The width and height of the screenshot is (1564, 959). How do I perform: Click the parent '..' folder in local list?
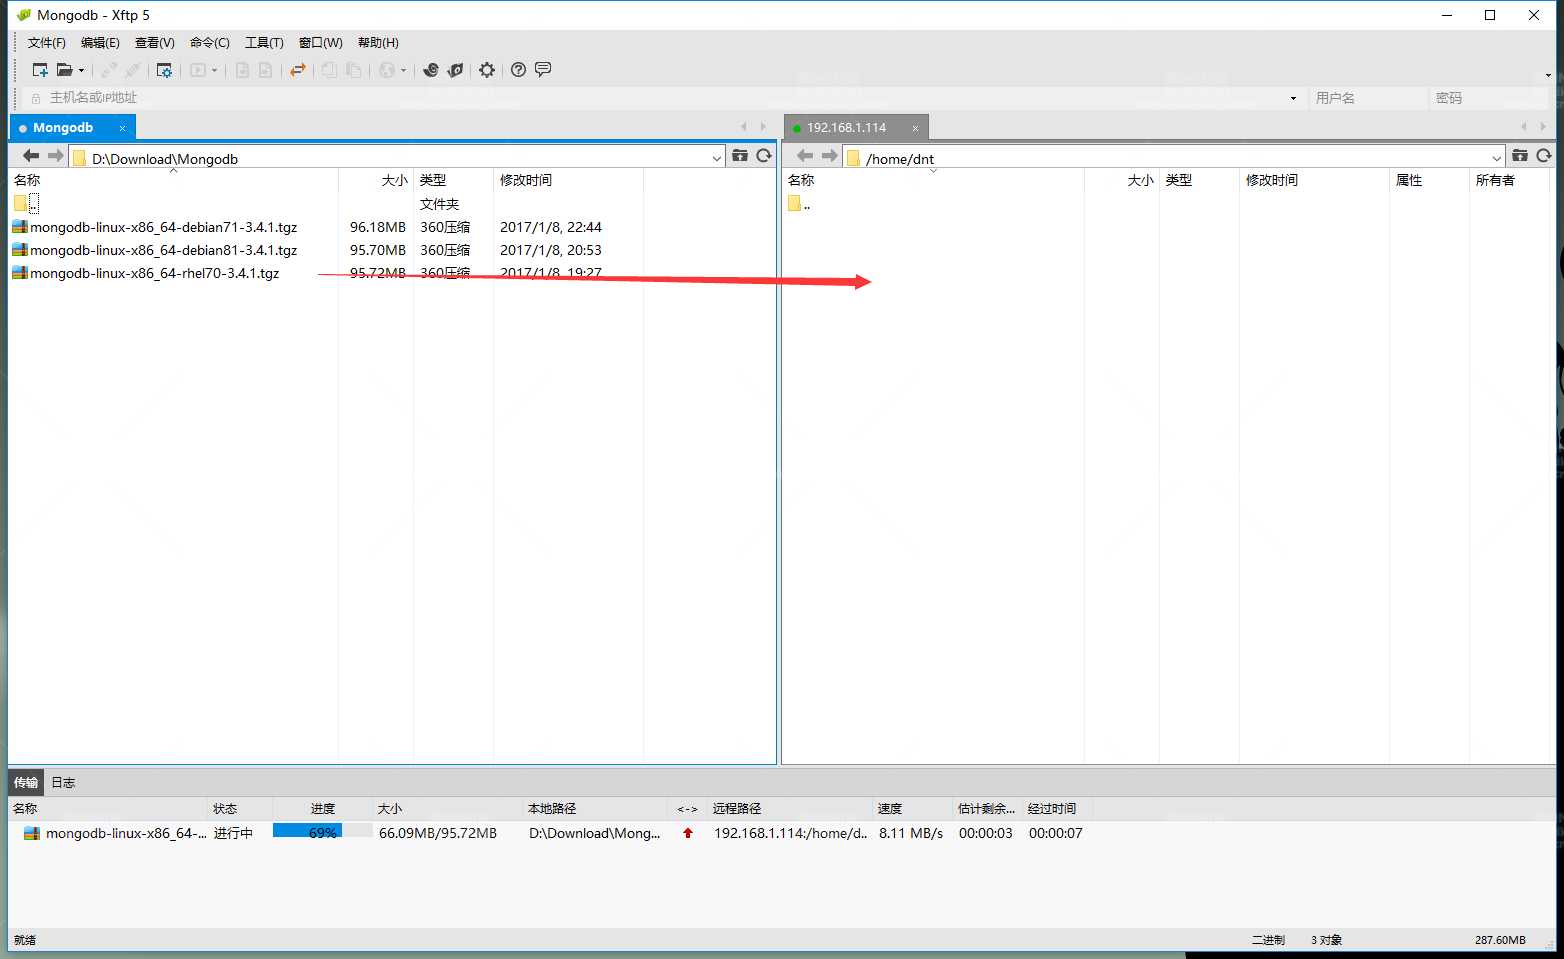pyautogui.click(x=26, y=204)
